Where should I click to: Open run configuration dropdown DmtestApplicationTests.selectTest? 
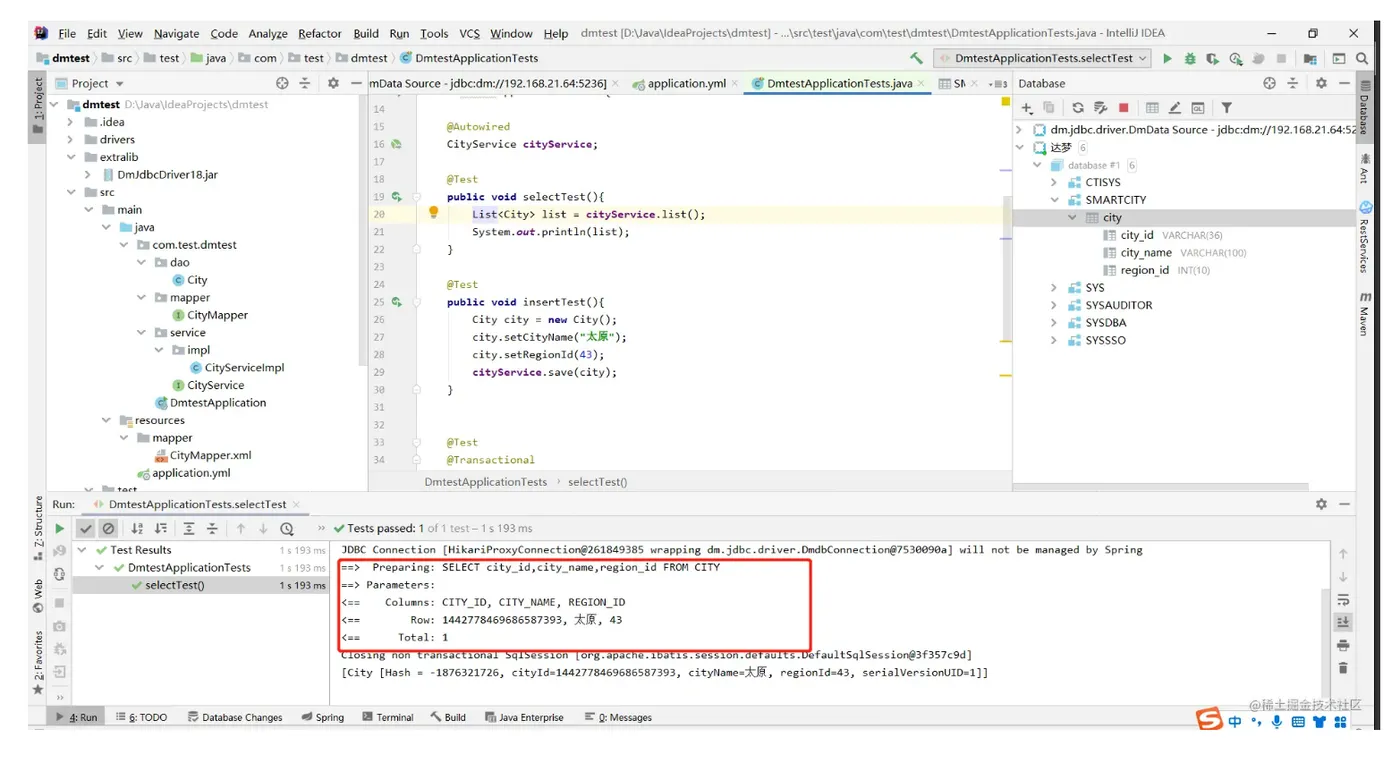tap(1042, 59)
